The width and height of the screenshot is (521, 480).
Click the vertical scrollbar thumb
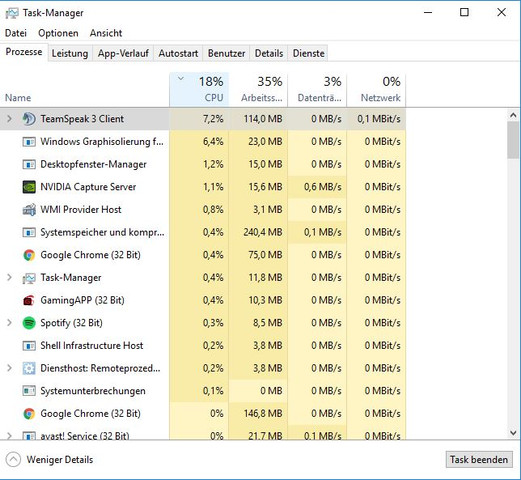coord(513,140)
